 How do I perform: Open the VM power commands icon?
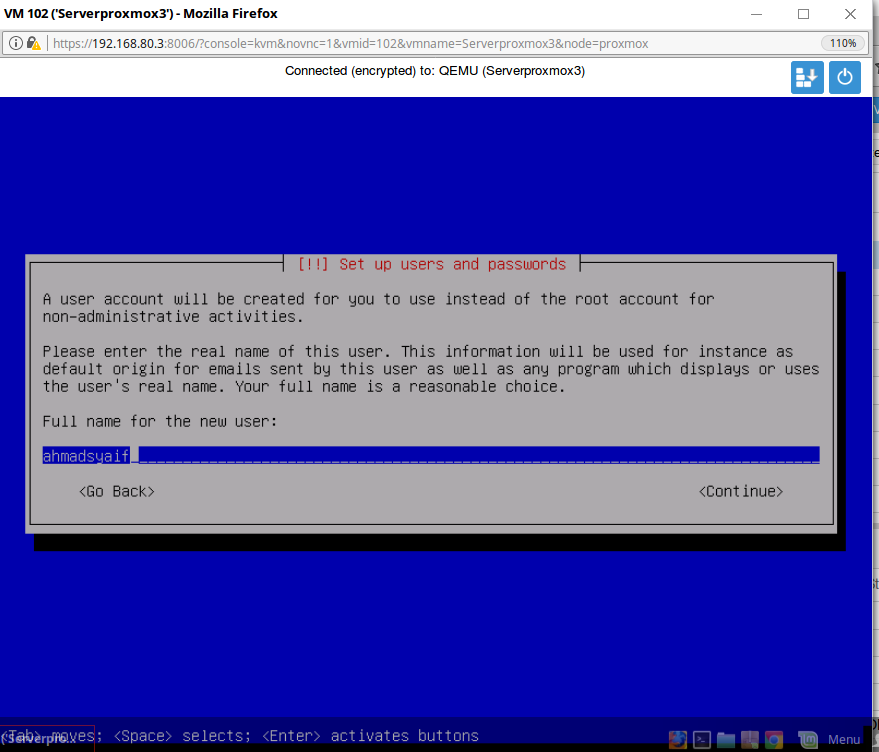point(844,77)
